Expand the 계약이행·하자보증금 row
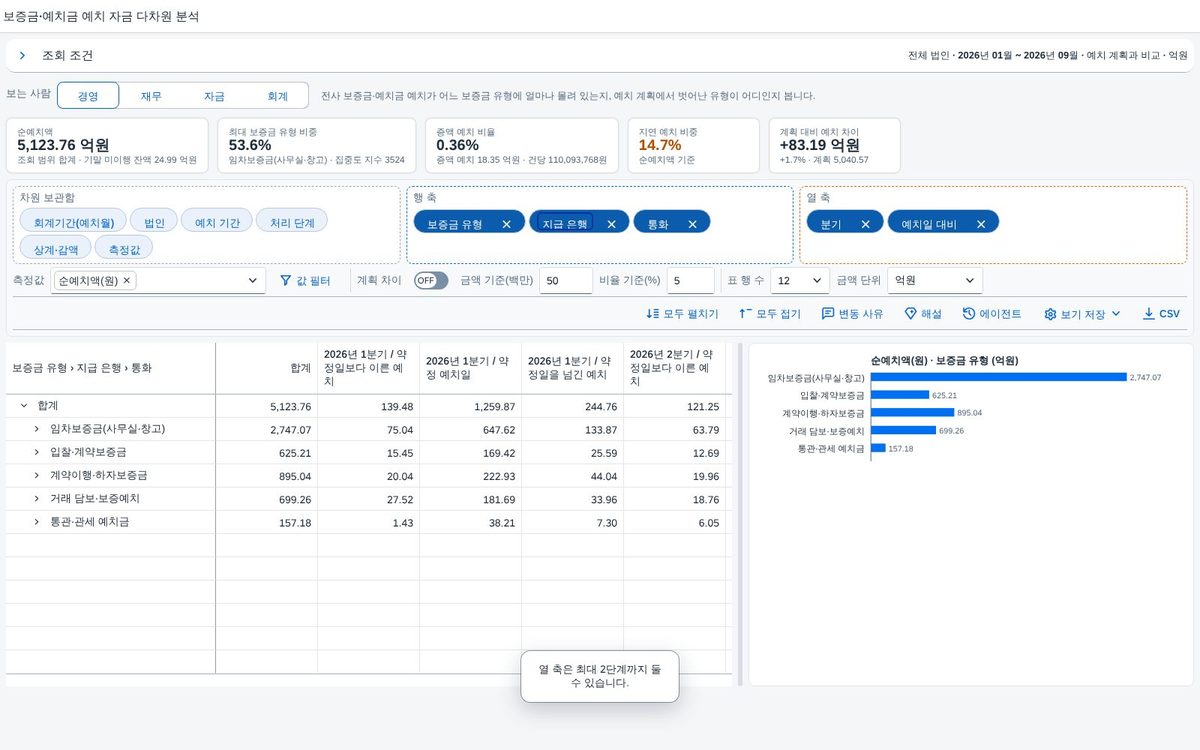Image resolution: width=1200 pixels, height=750 pixels. (x=37, y=475)
